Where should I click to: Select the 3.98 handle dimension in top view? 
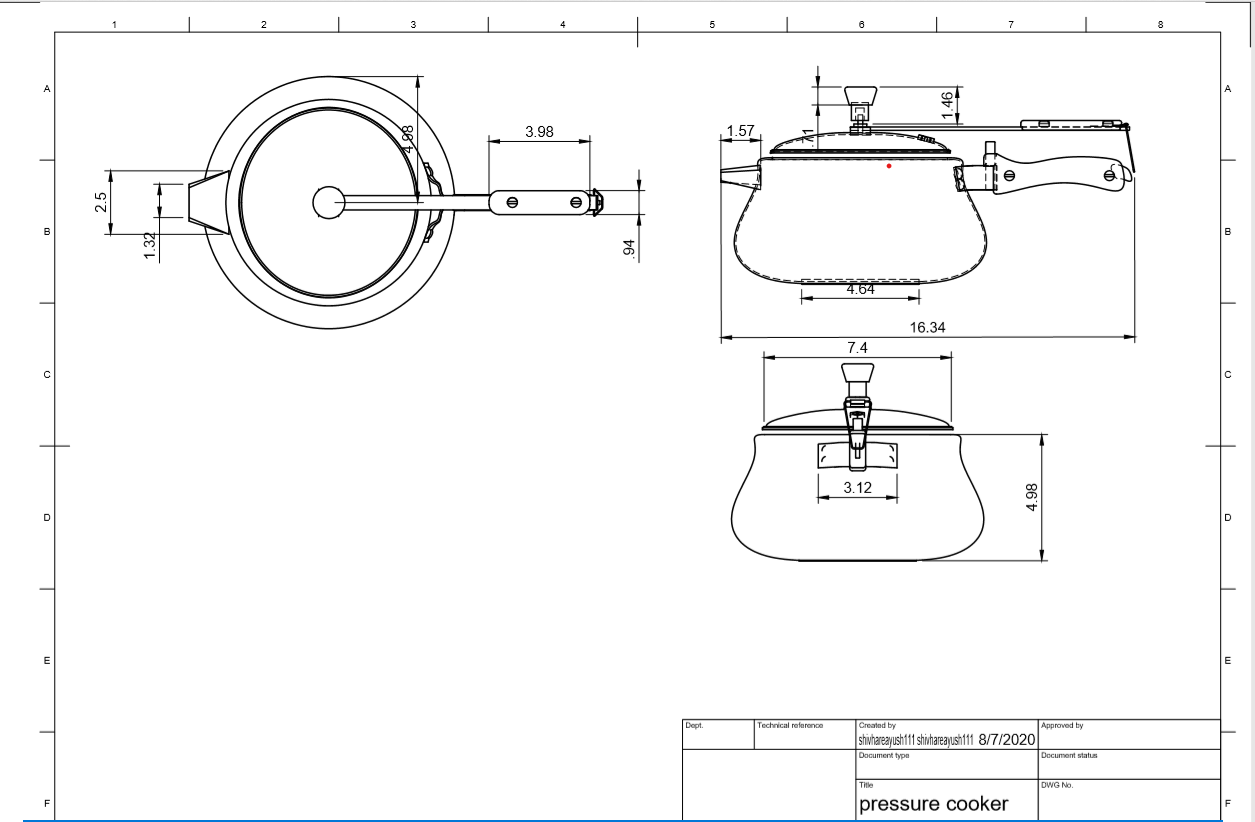click(539, 131)
